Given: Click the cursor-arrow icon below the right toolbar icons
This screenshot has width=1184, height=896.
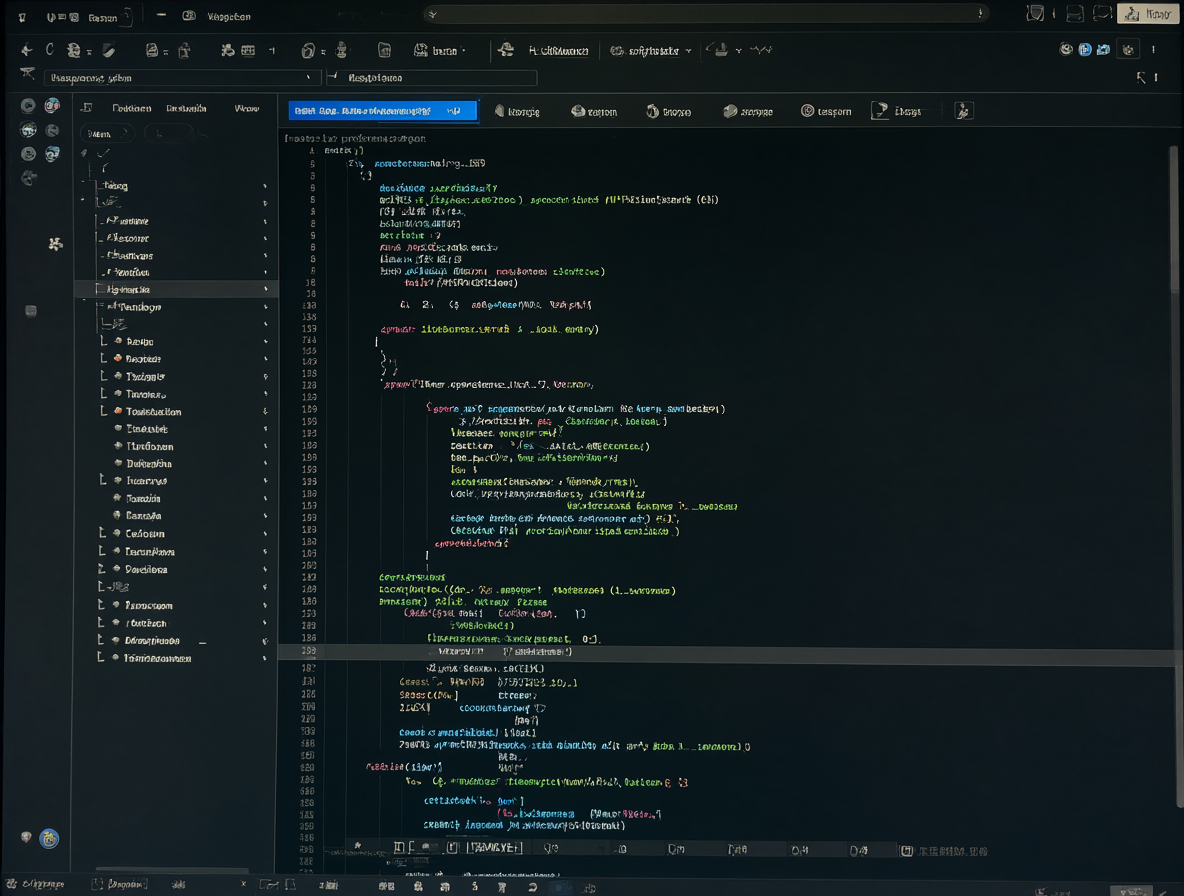Looking at the screenshot, I should 1141,78.
